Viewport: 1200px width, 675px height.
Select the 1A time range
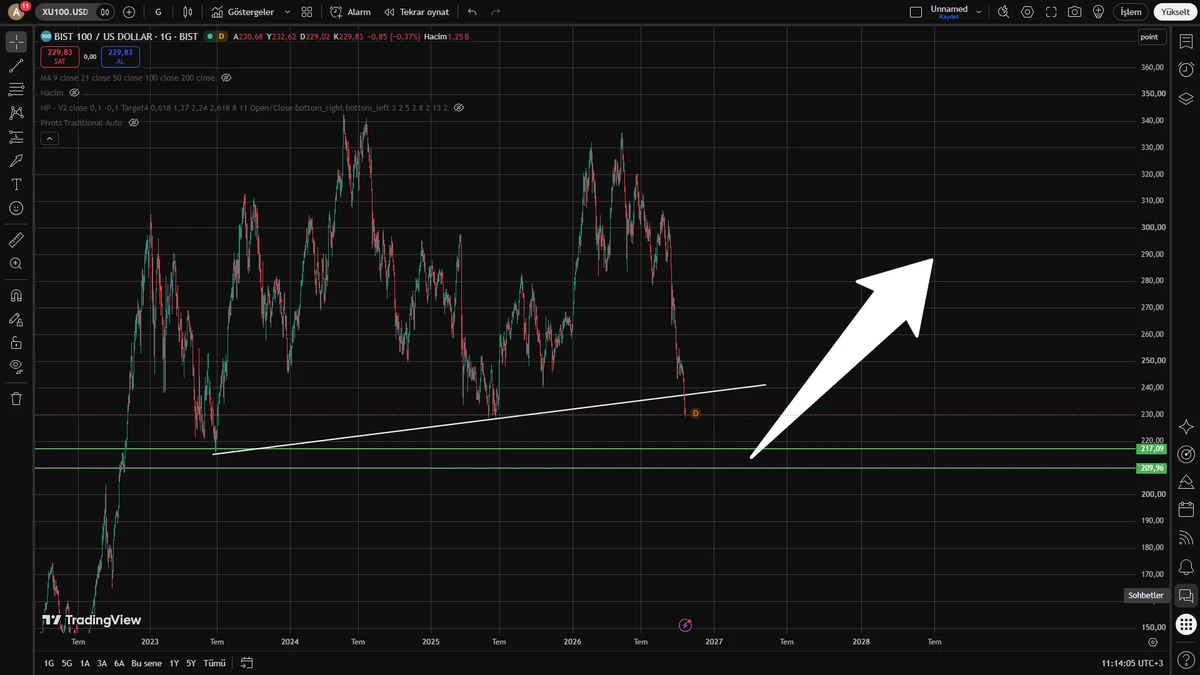(x=85, y=663)
